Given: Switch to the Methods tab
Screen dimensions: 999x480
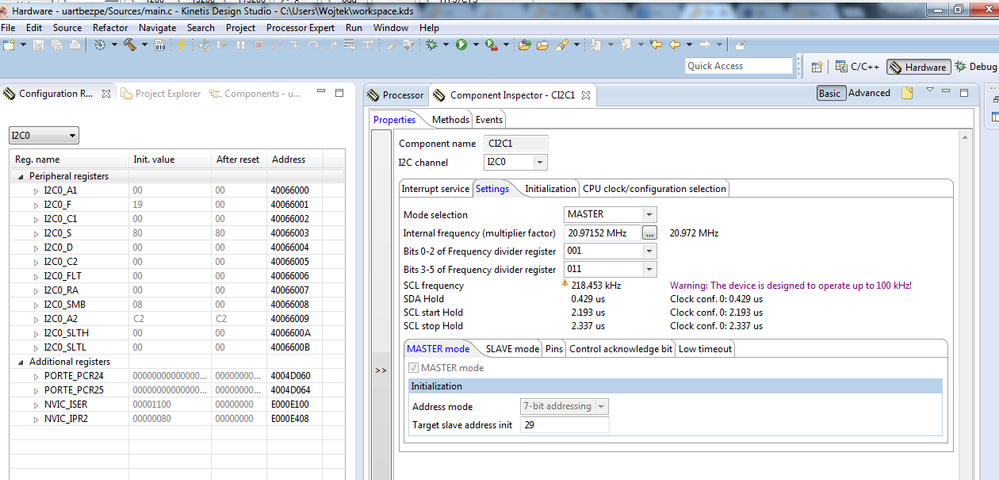Looking at the screenshot, I should [450, 119].
